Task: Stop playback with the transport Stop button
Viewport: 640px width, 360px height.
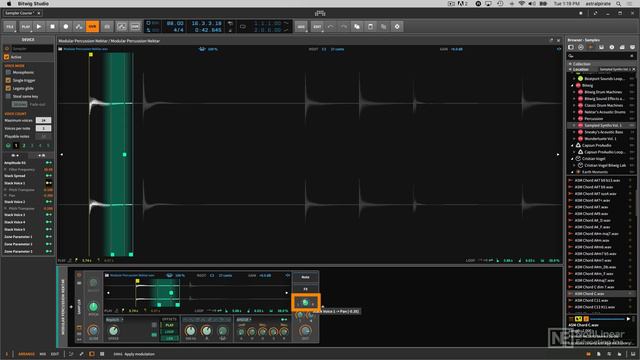Action: click(52, 27)
